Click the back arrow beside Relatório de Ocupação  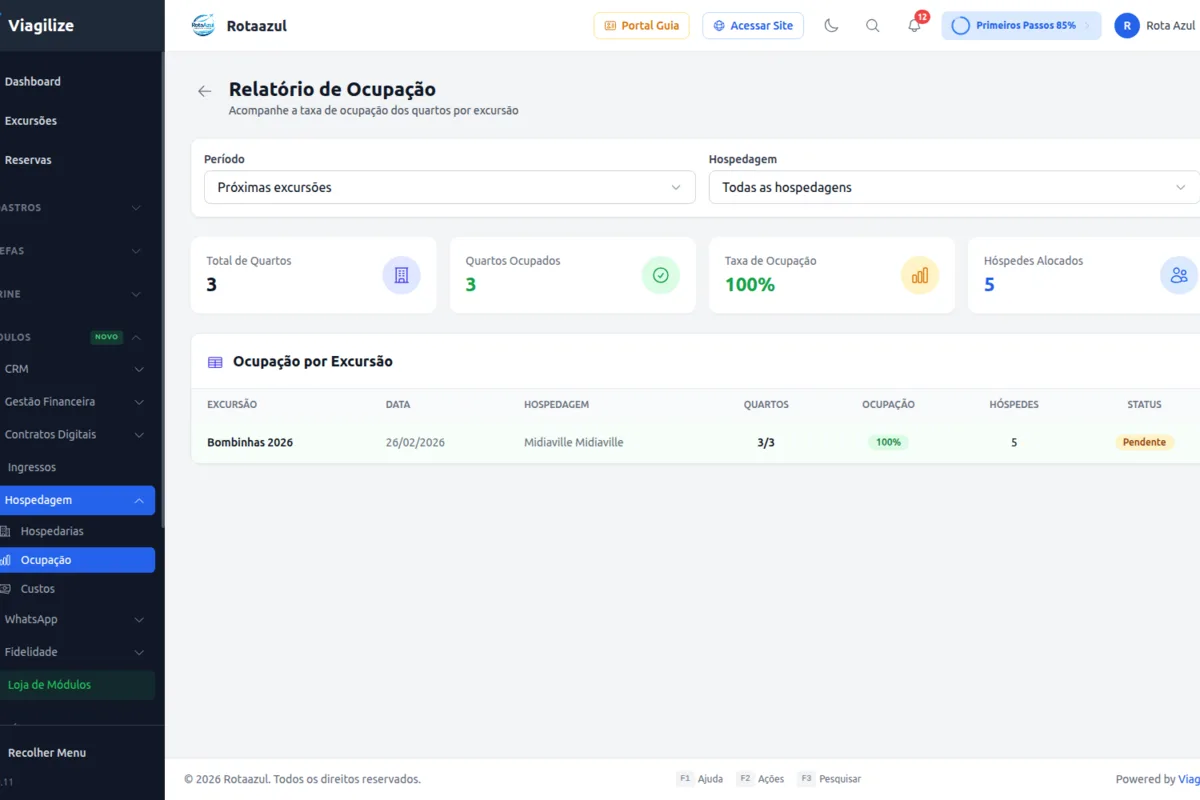coord(205,91)
